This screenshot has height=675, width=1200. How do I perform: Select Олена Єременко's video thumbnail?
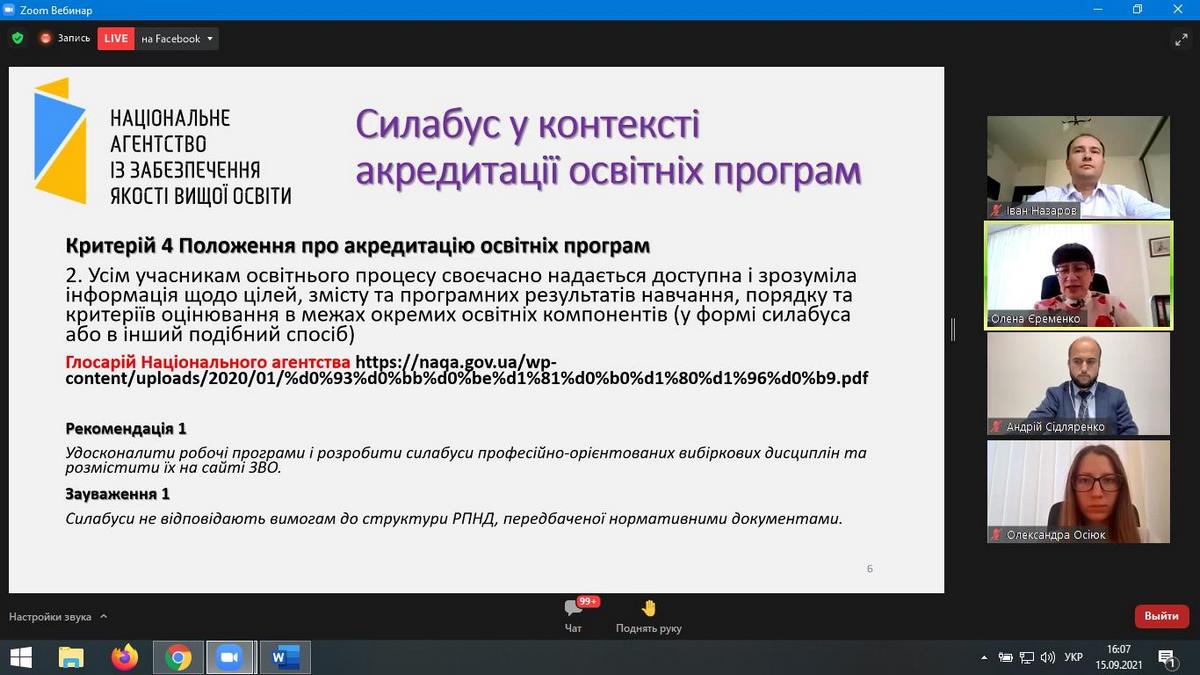click(1078, 274)
